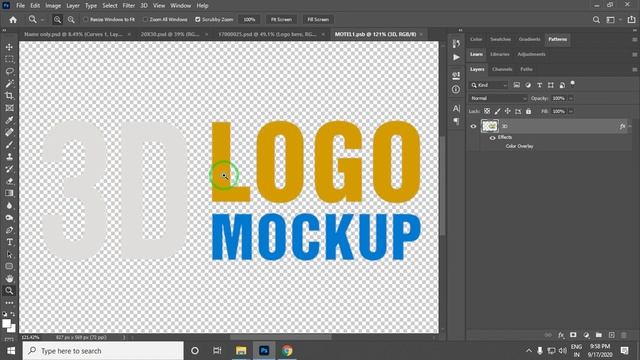
Task: Click the 100% zoom button
Action: (x=249, y=20)
